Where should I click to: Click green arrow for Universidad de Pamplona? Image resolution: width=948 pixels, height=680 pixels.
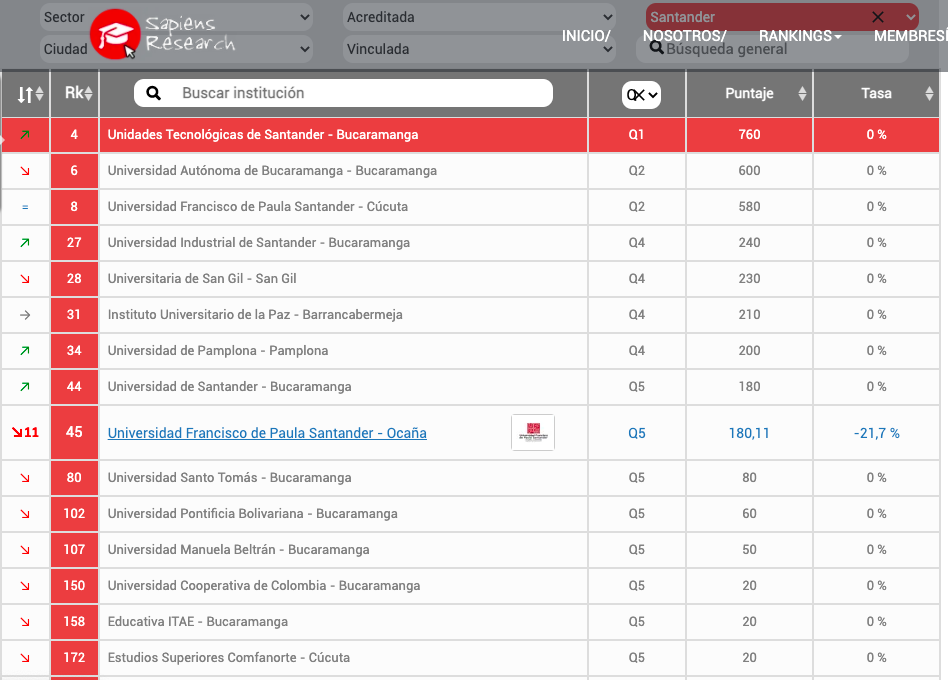coord(25,351)
